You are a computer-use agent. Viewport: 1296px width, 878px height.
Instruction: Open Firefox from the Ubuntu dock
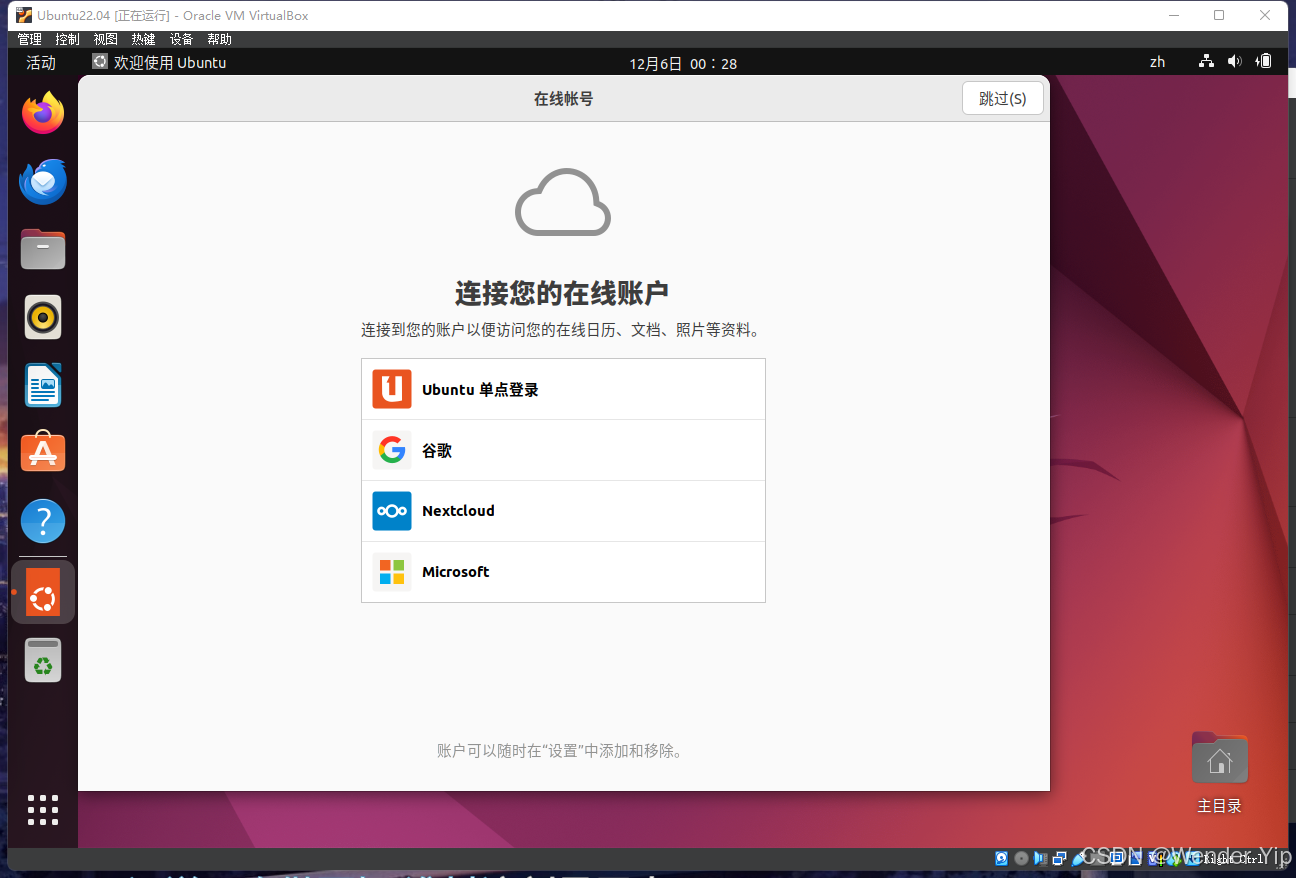click(x=43, y=113)
